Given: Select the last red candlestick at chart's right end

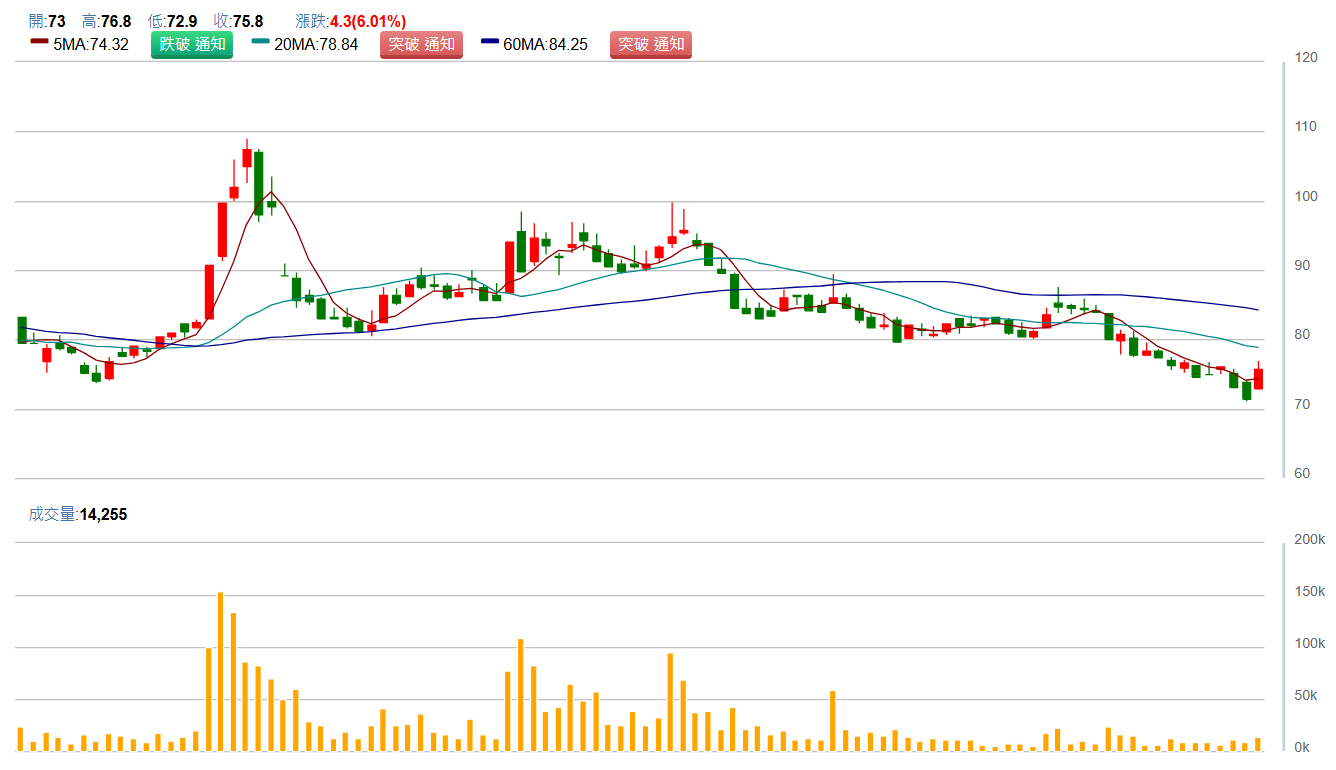Looking at the screenshot, I should click(x=1258, y=379).
